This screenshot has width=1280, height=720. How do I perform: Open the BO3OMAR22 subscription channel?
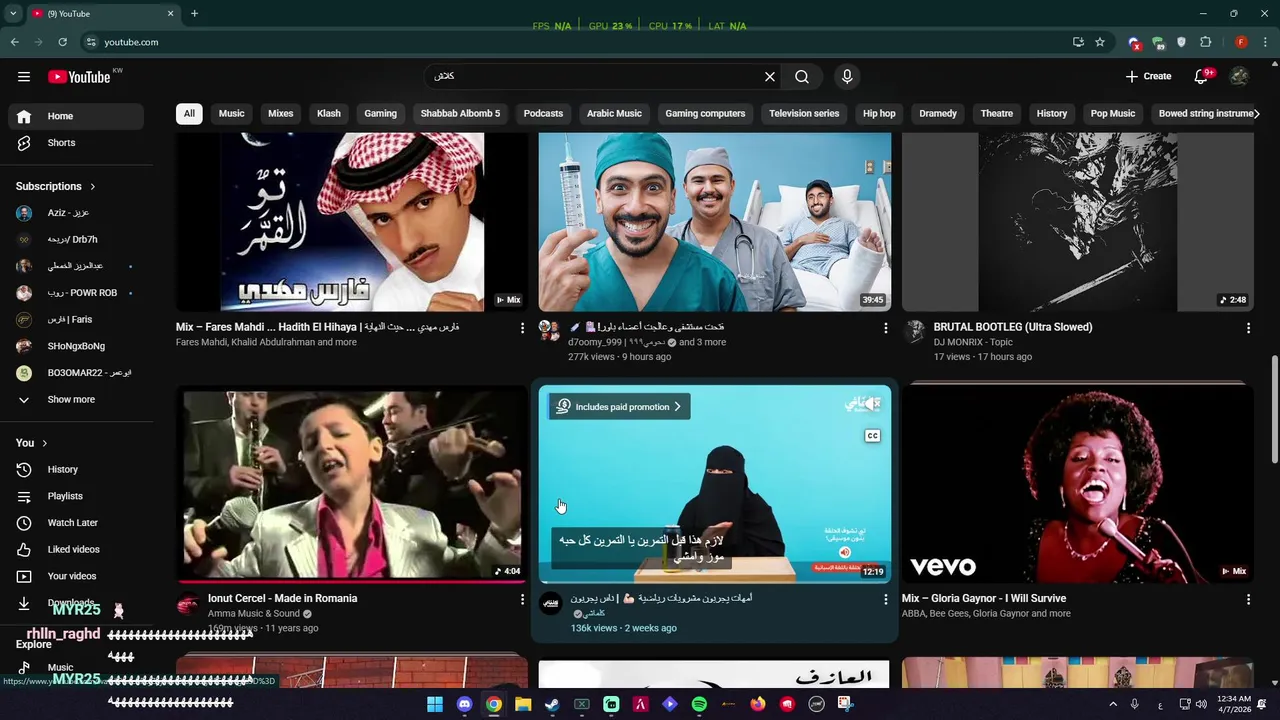76,373
